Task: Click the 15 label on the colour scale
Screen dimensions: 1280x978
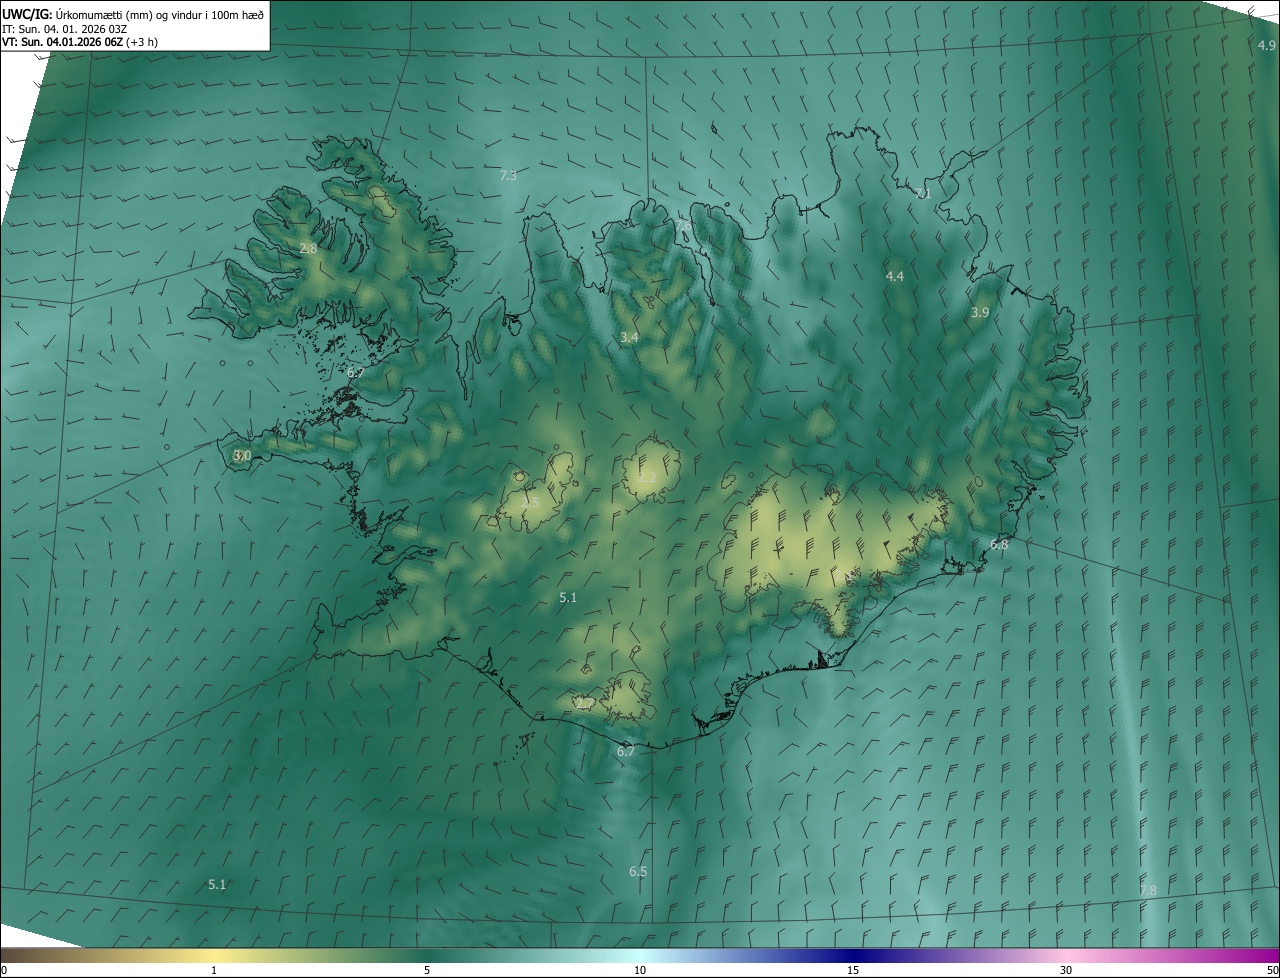Action: (x=853, y=970)
